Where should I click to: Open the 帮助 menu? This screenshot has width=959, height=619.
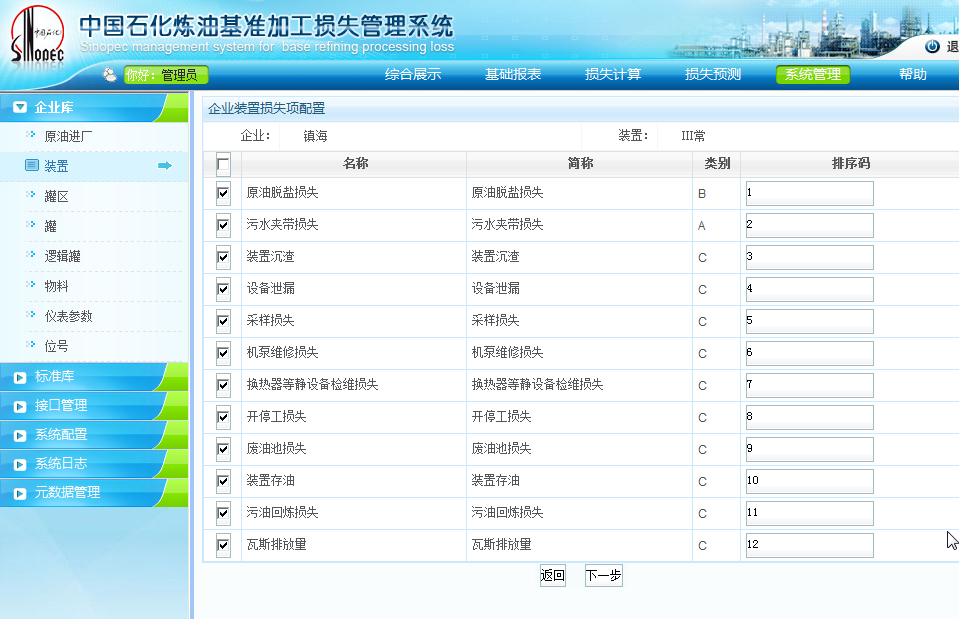[x=913, y=75]
